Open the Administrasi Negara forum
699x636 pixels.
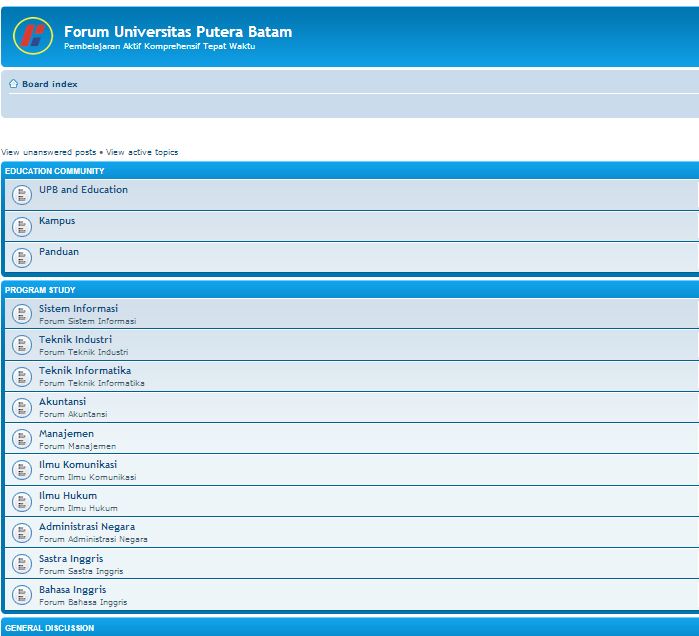point(87,527)
